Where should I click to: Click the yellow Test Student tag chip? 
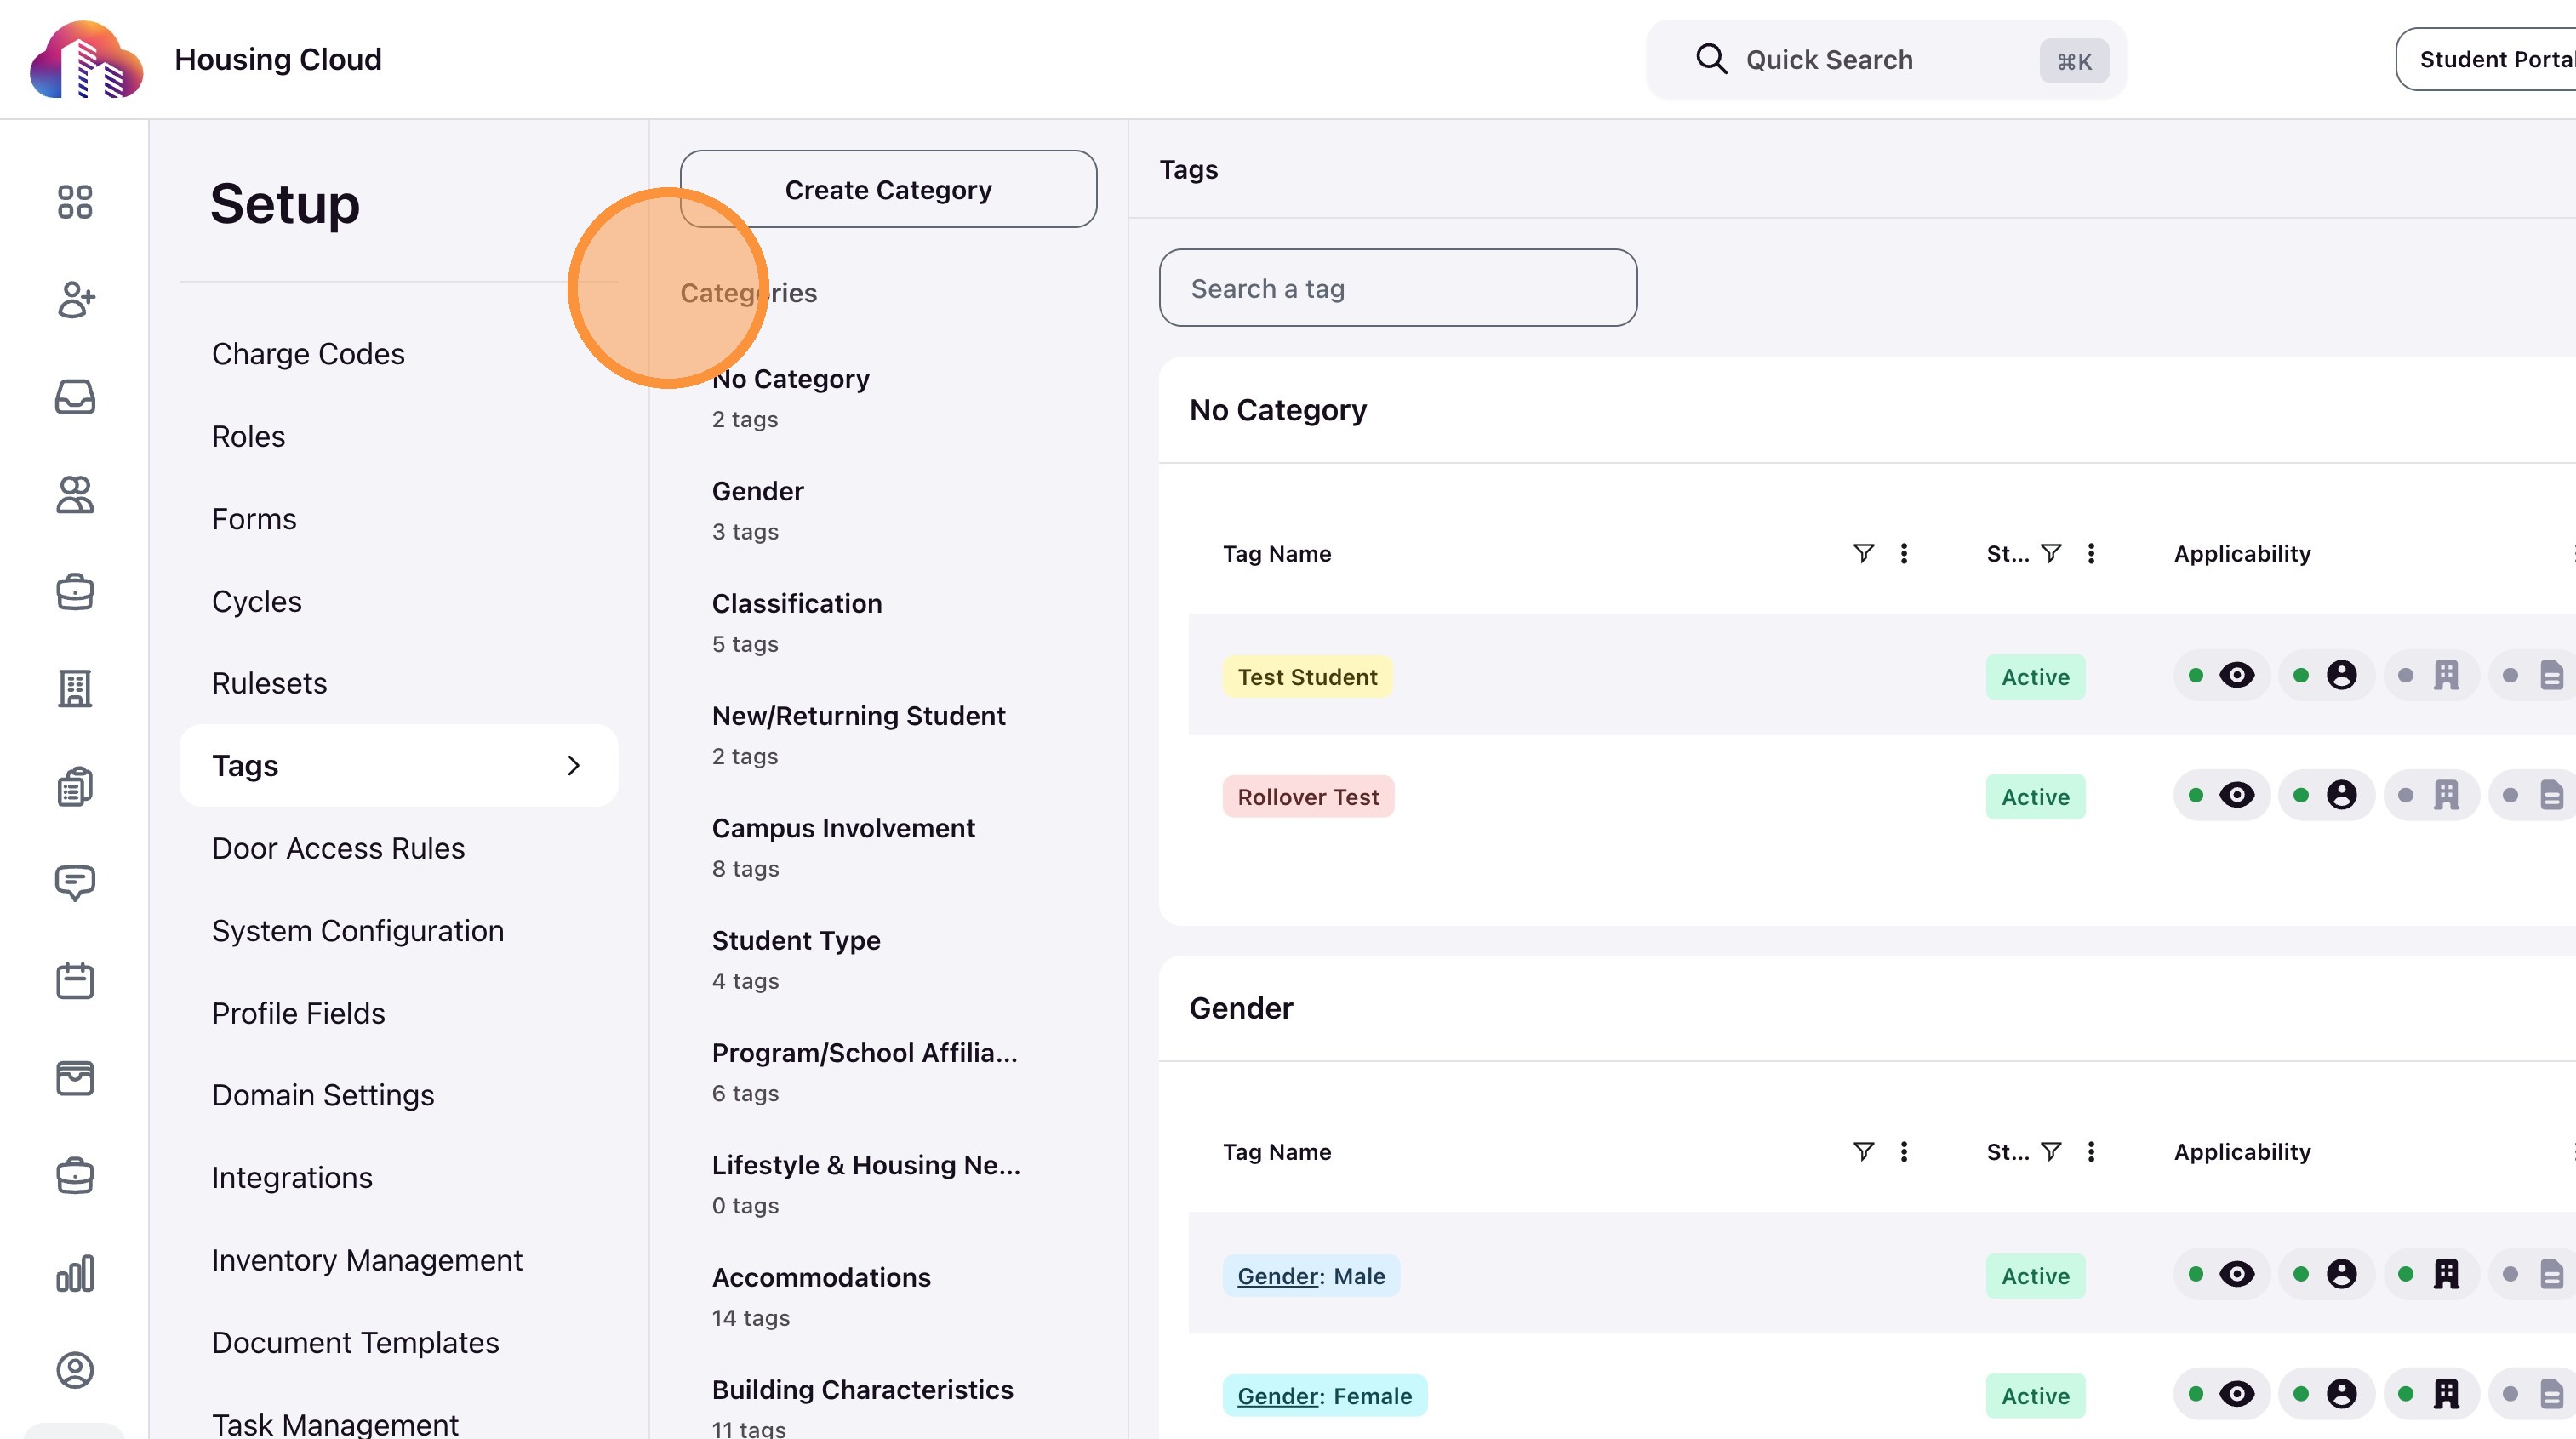(1307, 677)
